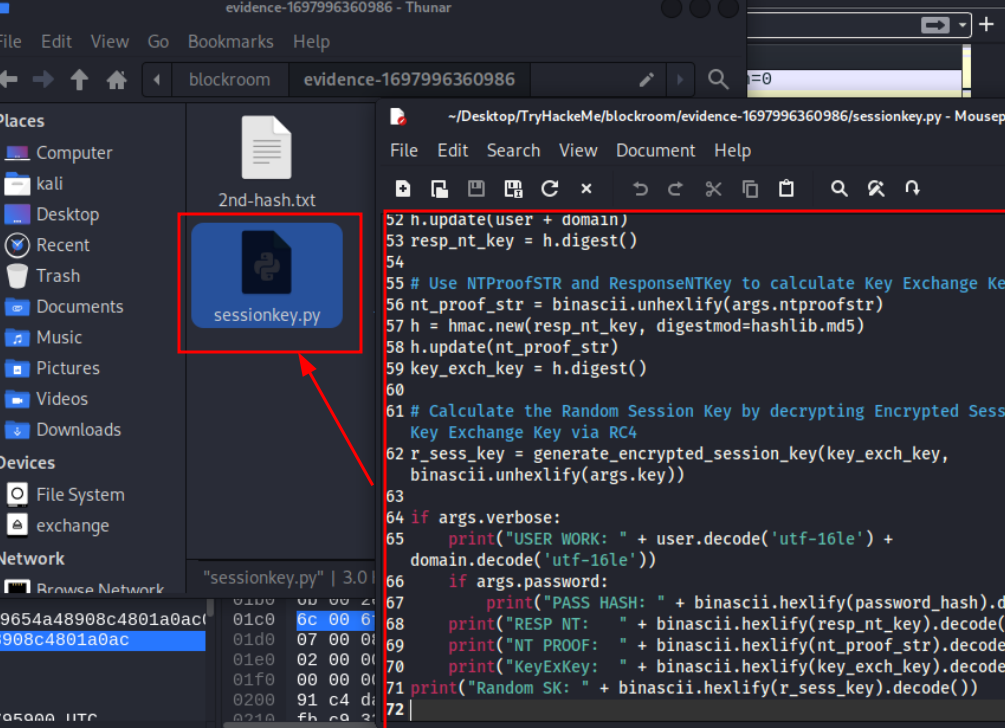
Task: Click the Cut scissors icon
Action: click(x=713, y=188)
